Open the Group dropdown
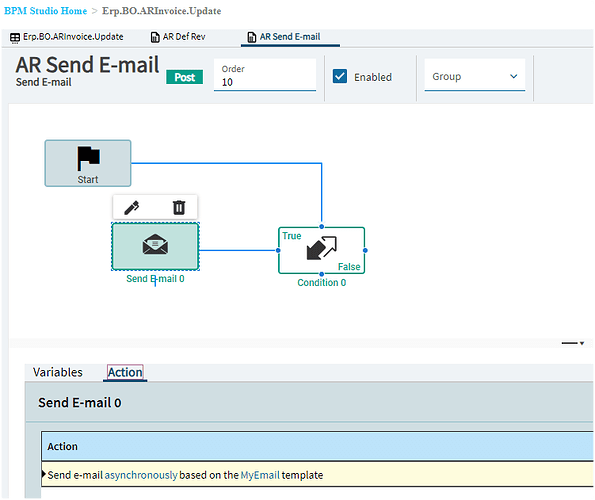Viewport: 595px width, 500px height. click(x=475, y=75)
